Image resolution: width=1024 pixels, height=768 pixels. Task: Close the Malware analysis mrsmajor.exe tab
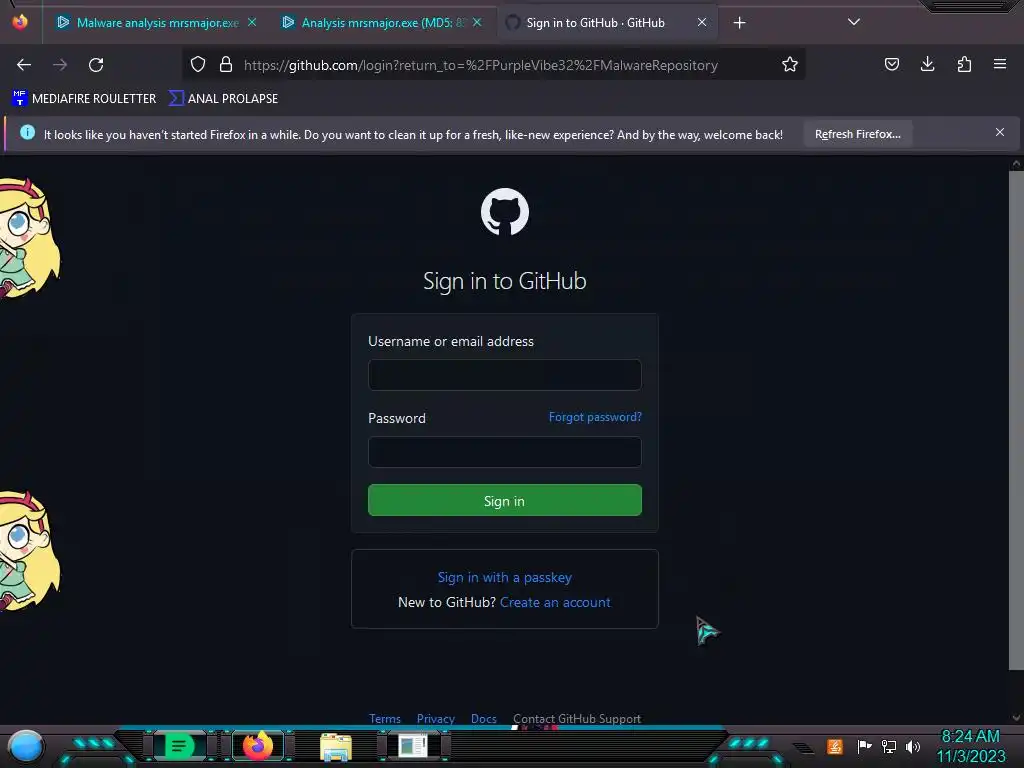252,22
